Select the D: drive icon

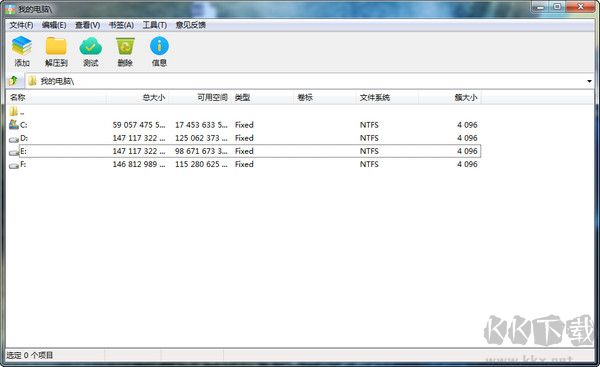coord(14,139)
